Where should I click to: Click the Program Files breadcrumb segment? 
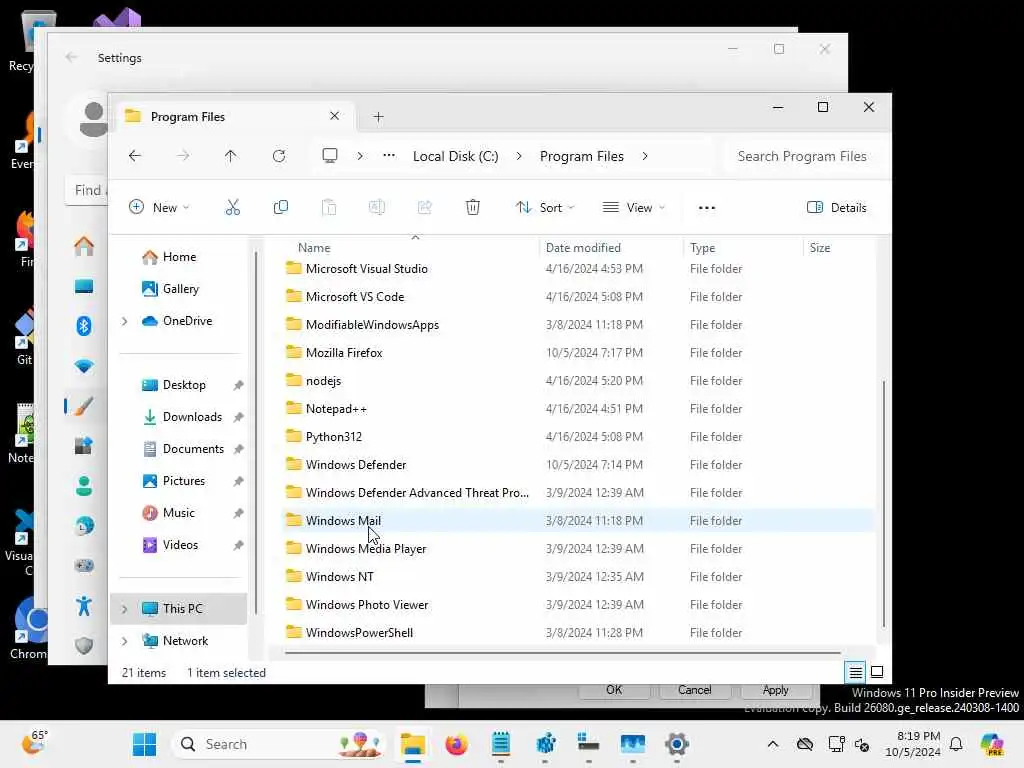point(582,156)
